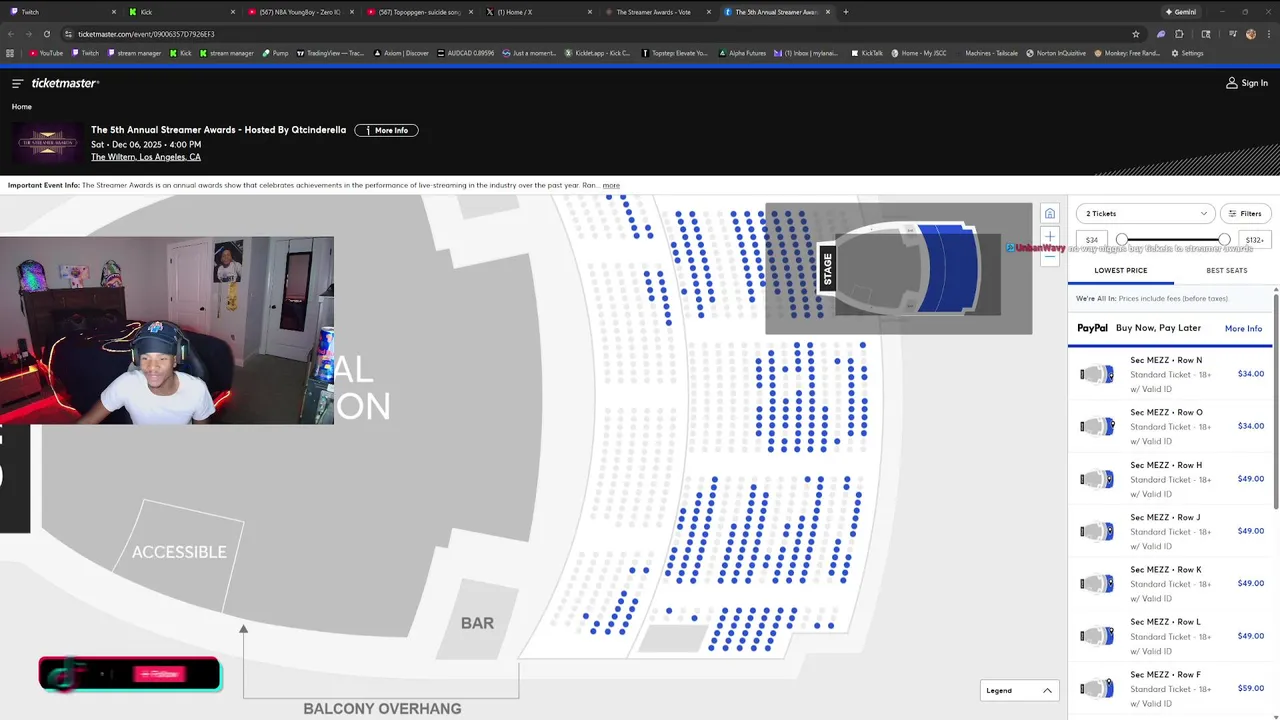Open The Wiltern, Los Angeles venue link
Screen dimensions: 1280x720
[x=146, y=157]
